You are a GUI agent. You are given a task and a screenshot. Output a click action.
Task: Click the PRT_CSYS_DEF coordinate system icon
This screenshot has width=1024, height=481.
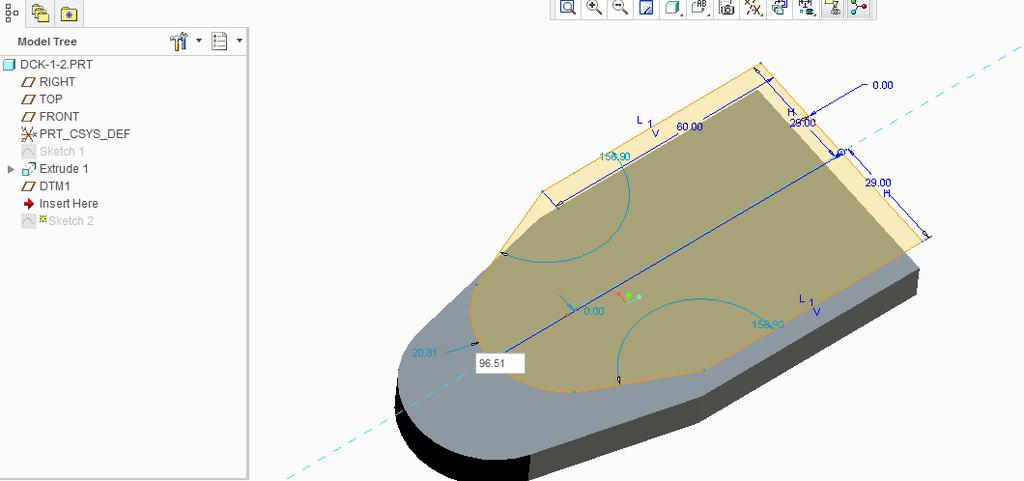pos(29,134)
